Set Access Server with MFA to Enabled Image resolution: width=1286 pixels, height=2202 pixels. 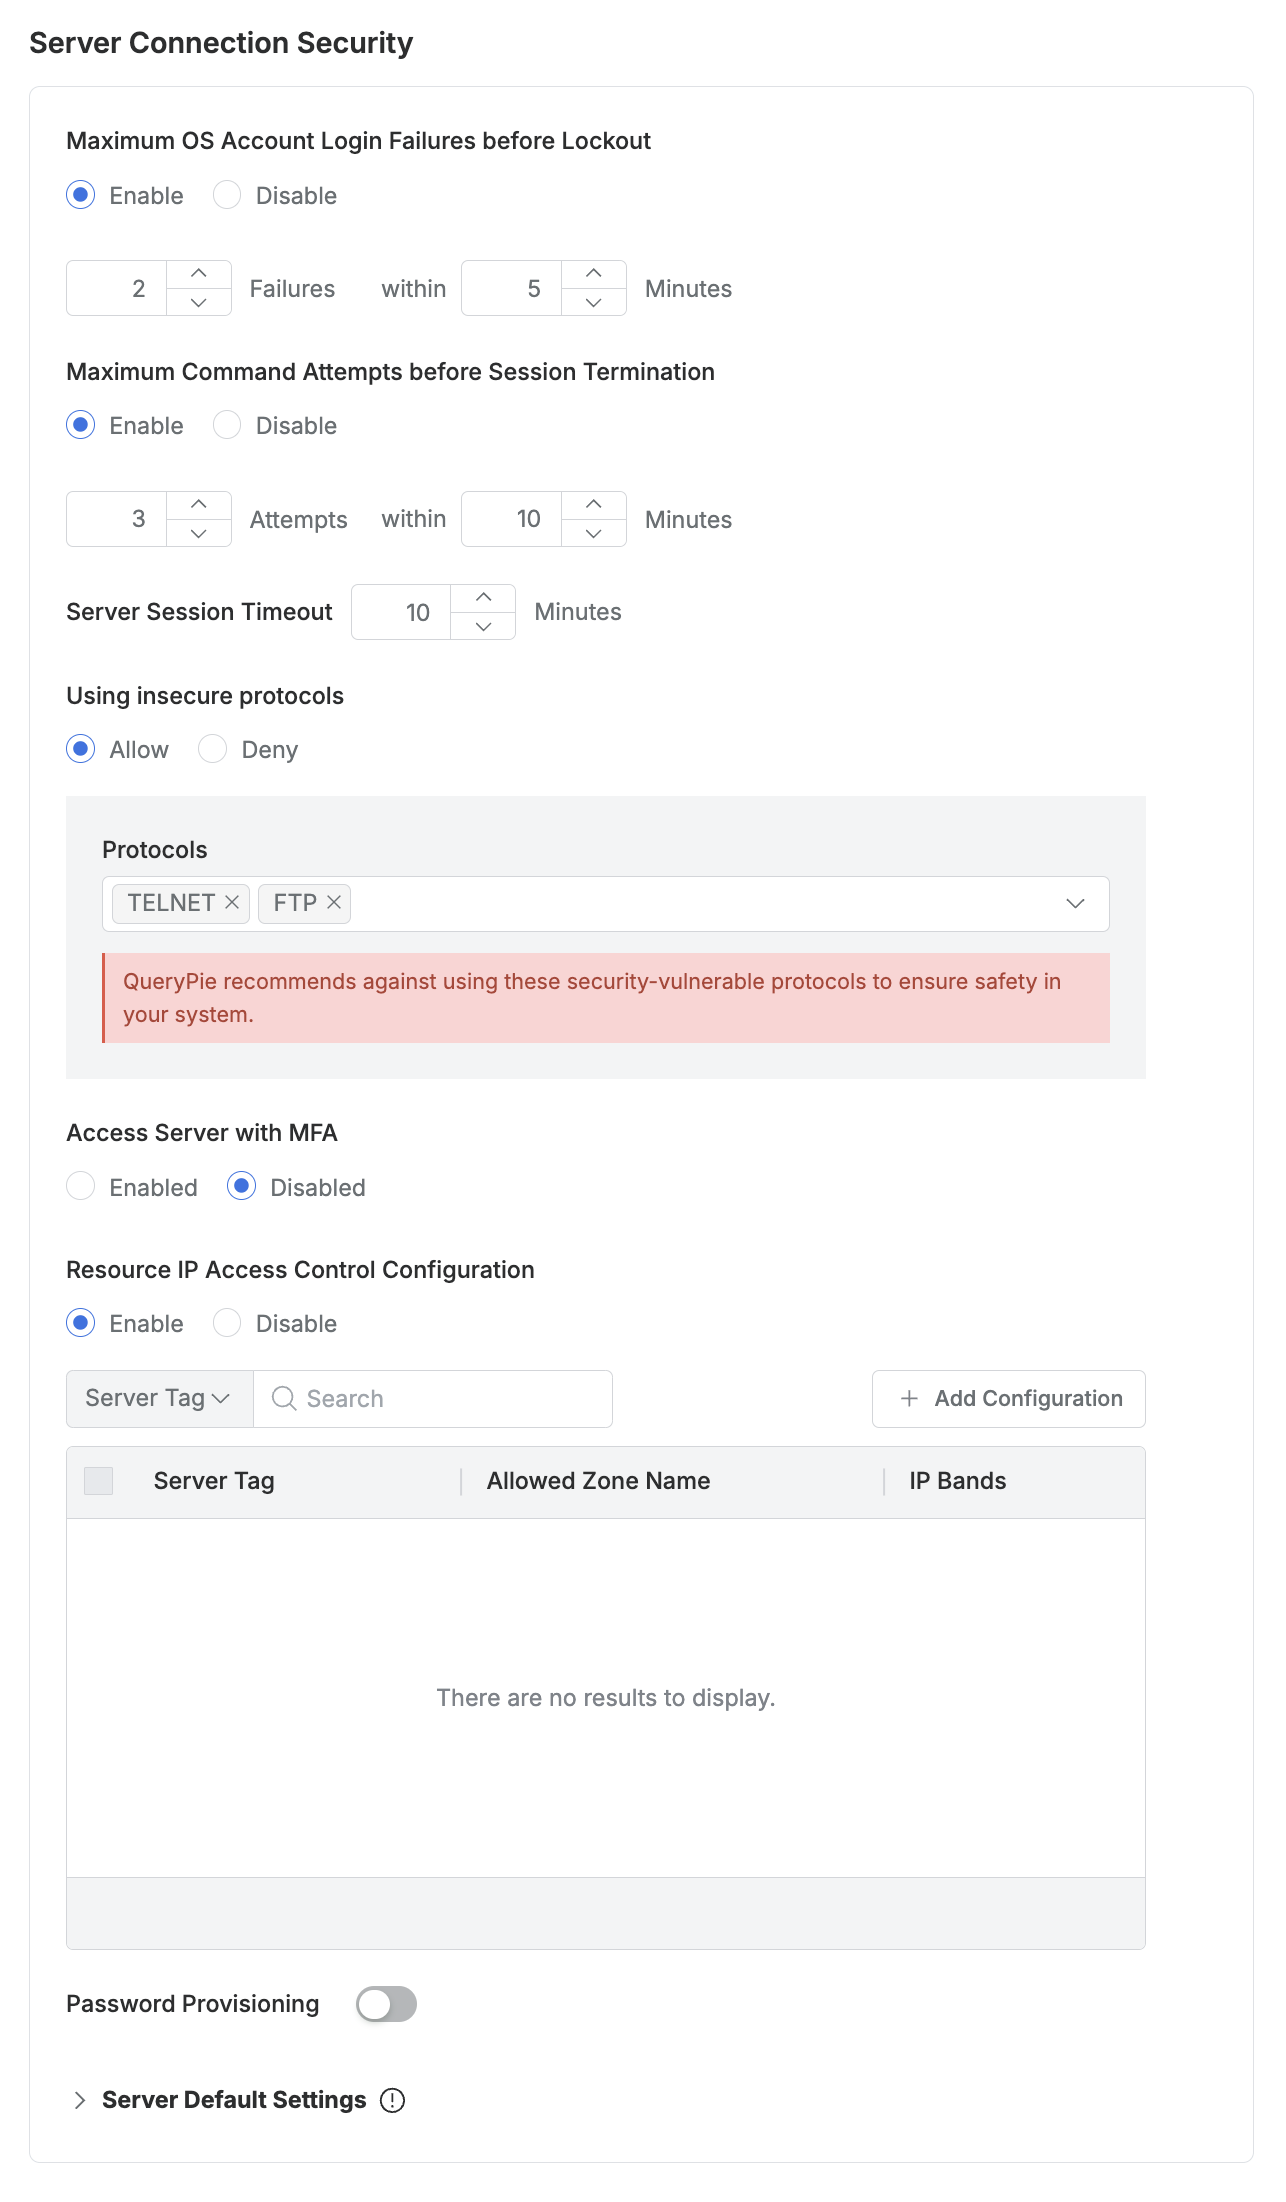pyautogui.click(x=81, y=1187)
